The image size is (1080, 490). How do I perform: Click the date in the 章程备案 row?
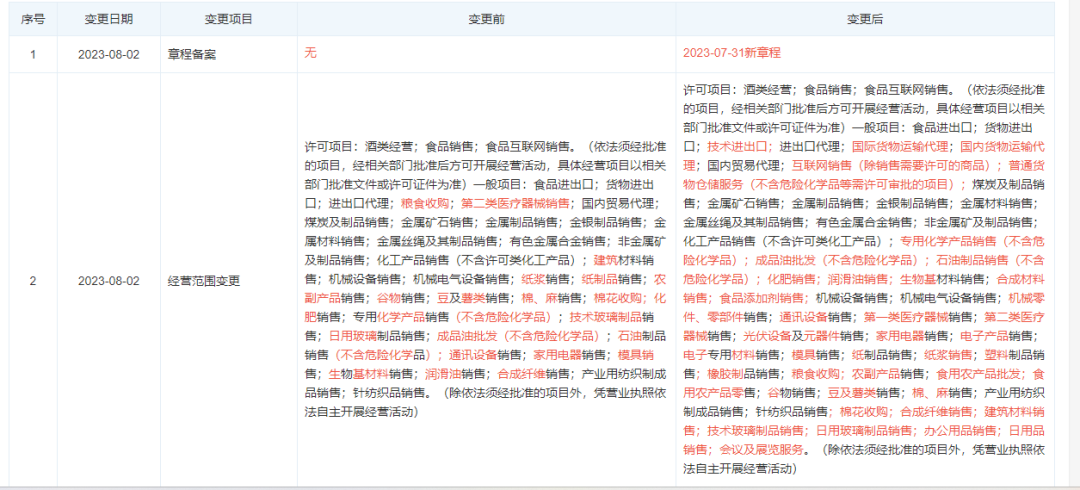click(108, 54)
